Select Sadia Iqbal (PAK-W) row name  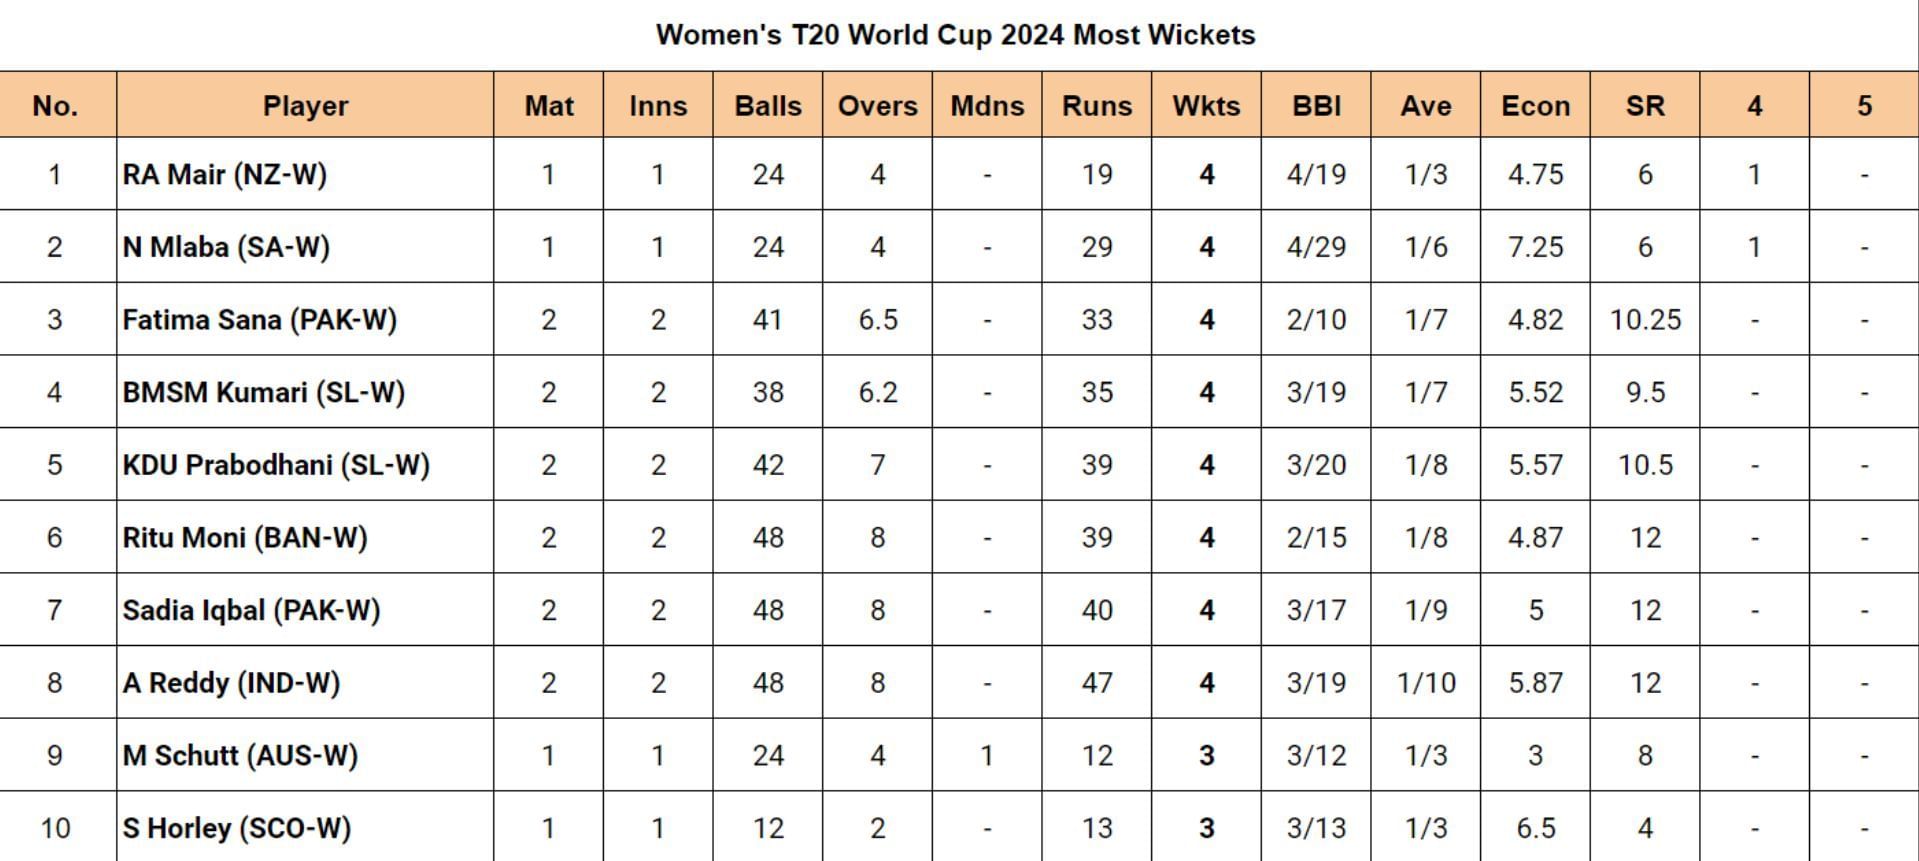coord(251,610)
